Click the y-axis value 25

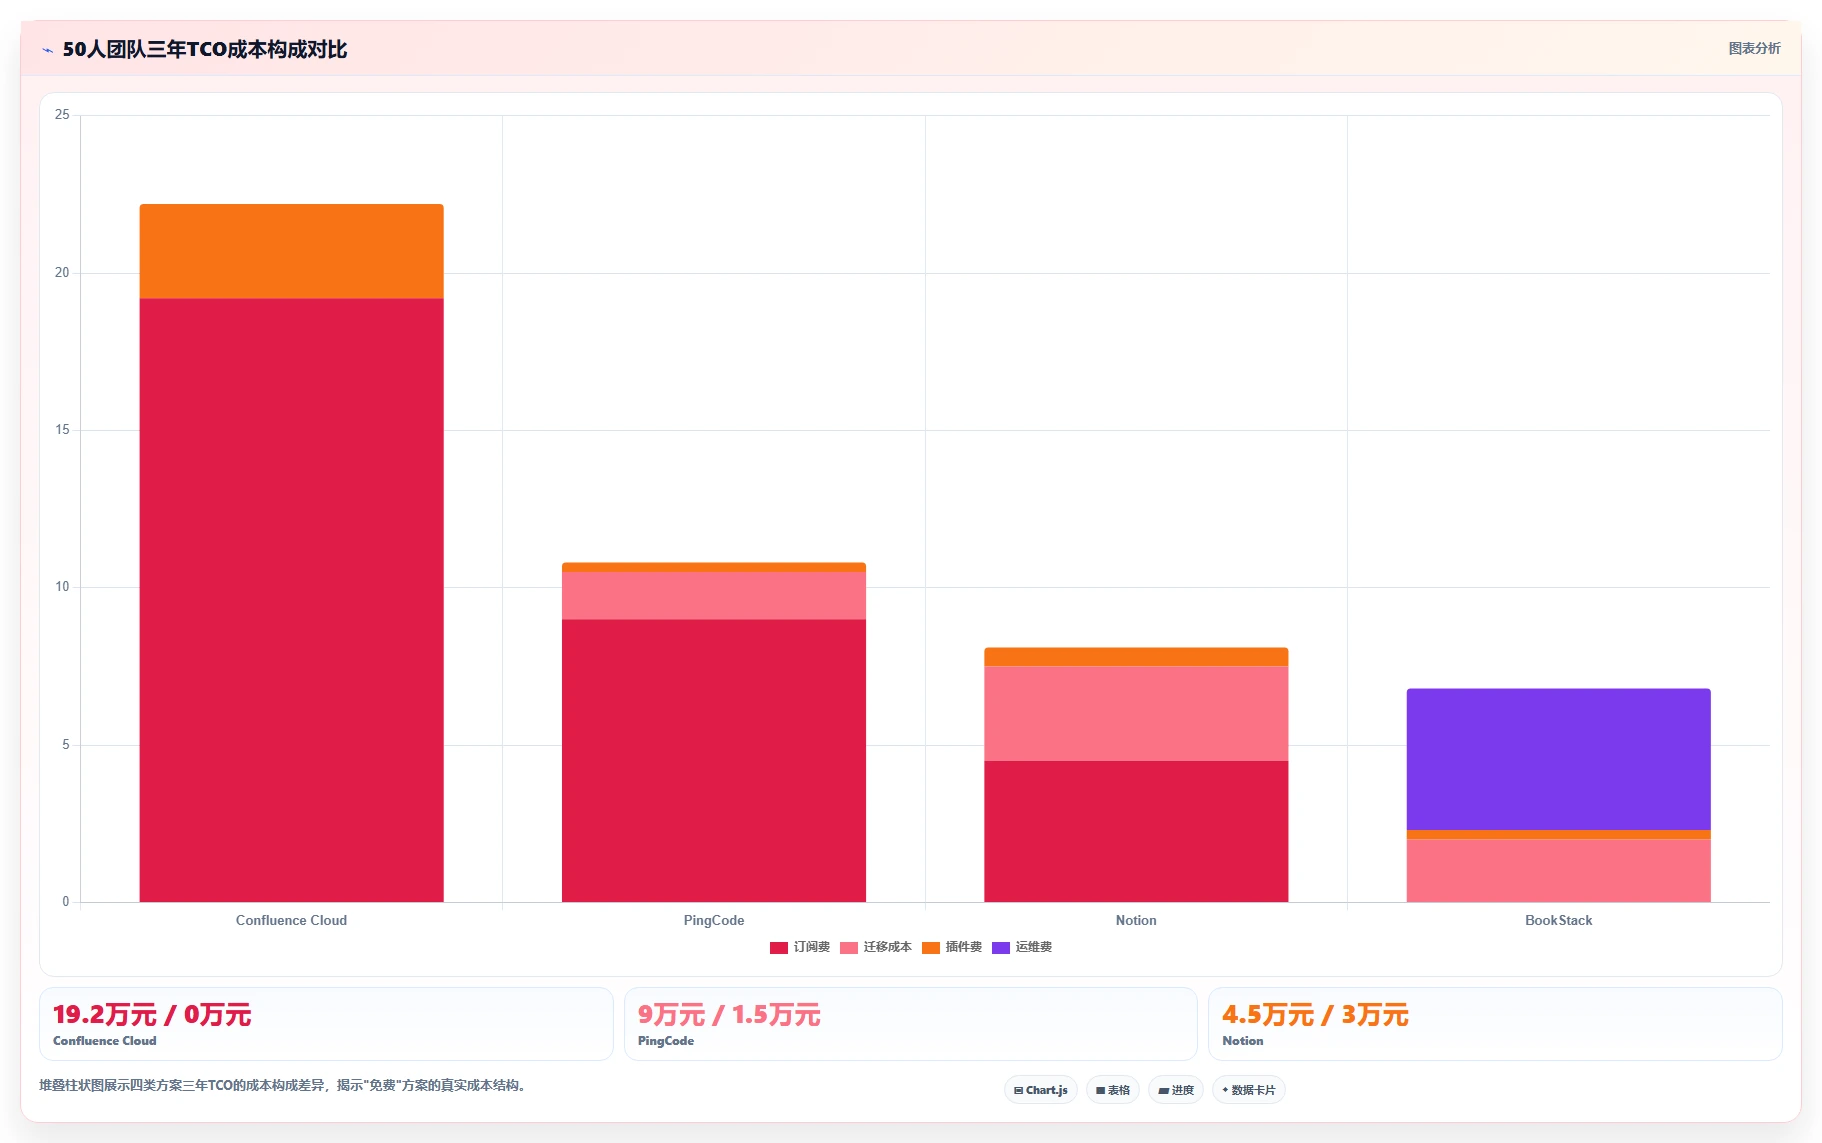[x=62, y=115]
